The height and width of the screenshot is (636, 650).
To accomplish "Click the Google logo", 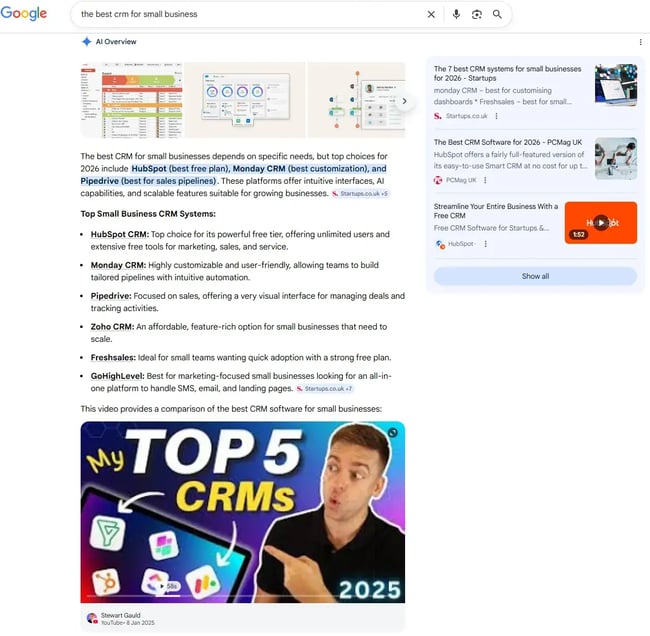I will 24,13.
